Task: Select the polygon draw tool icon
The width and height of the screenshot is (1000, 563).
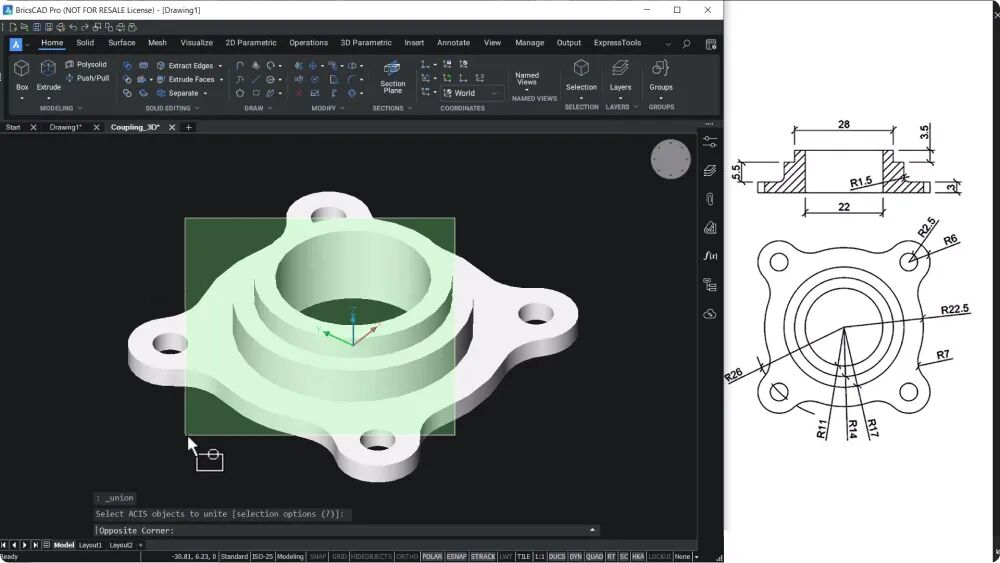Action: click(240, 93)
